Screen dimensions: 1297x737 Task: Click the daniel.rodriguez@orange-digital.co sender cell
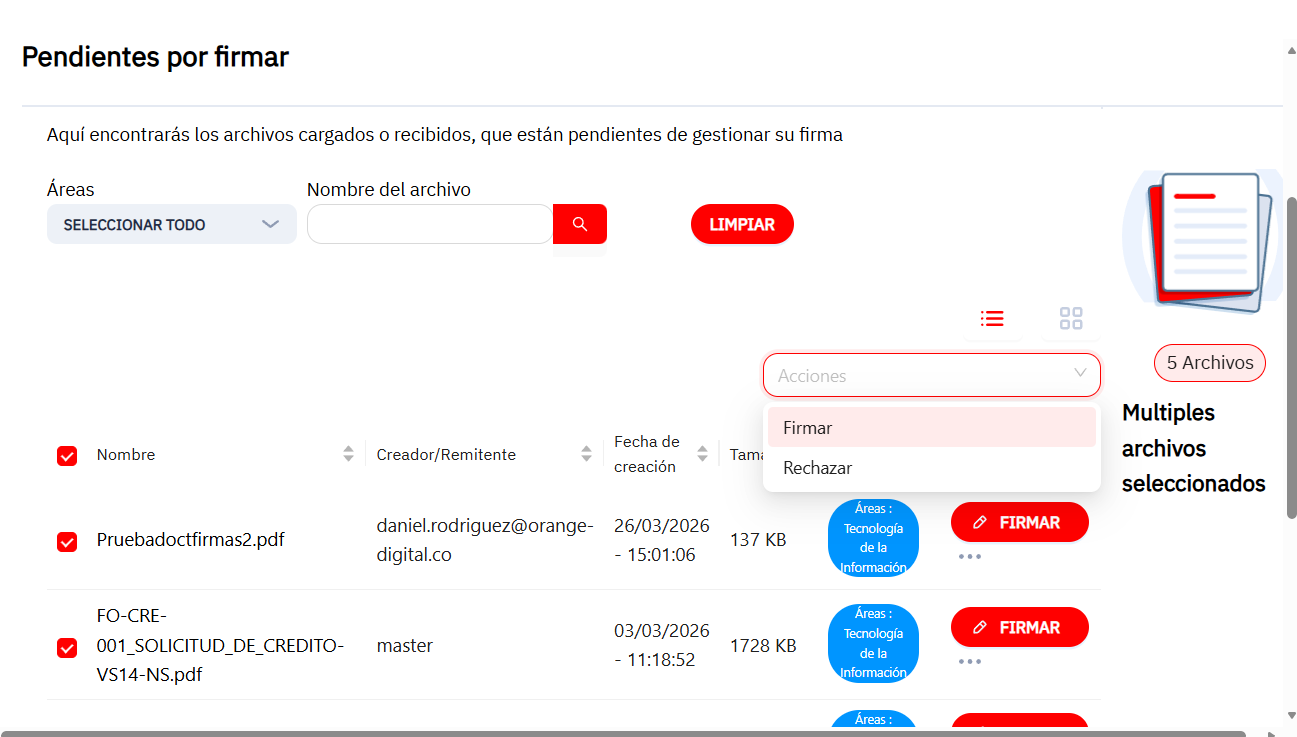pos(485,540)
